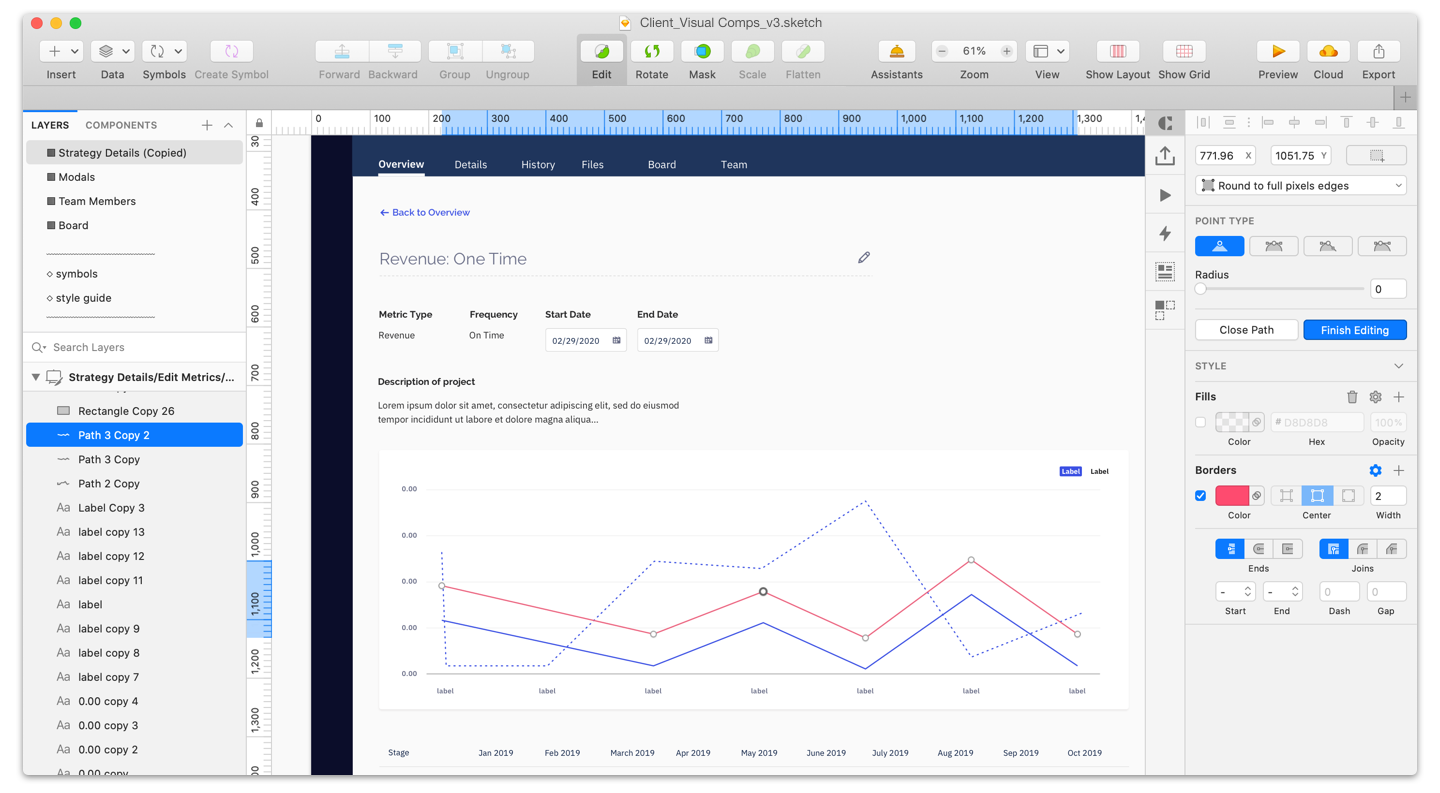Open Cloud upload icon
The width and height of the screenshot is (1440, 793).
click(1328, 51)
